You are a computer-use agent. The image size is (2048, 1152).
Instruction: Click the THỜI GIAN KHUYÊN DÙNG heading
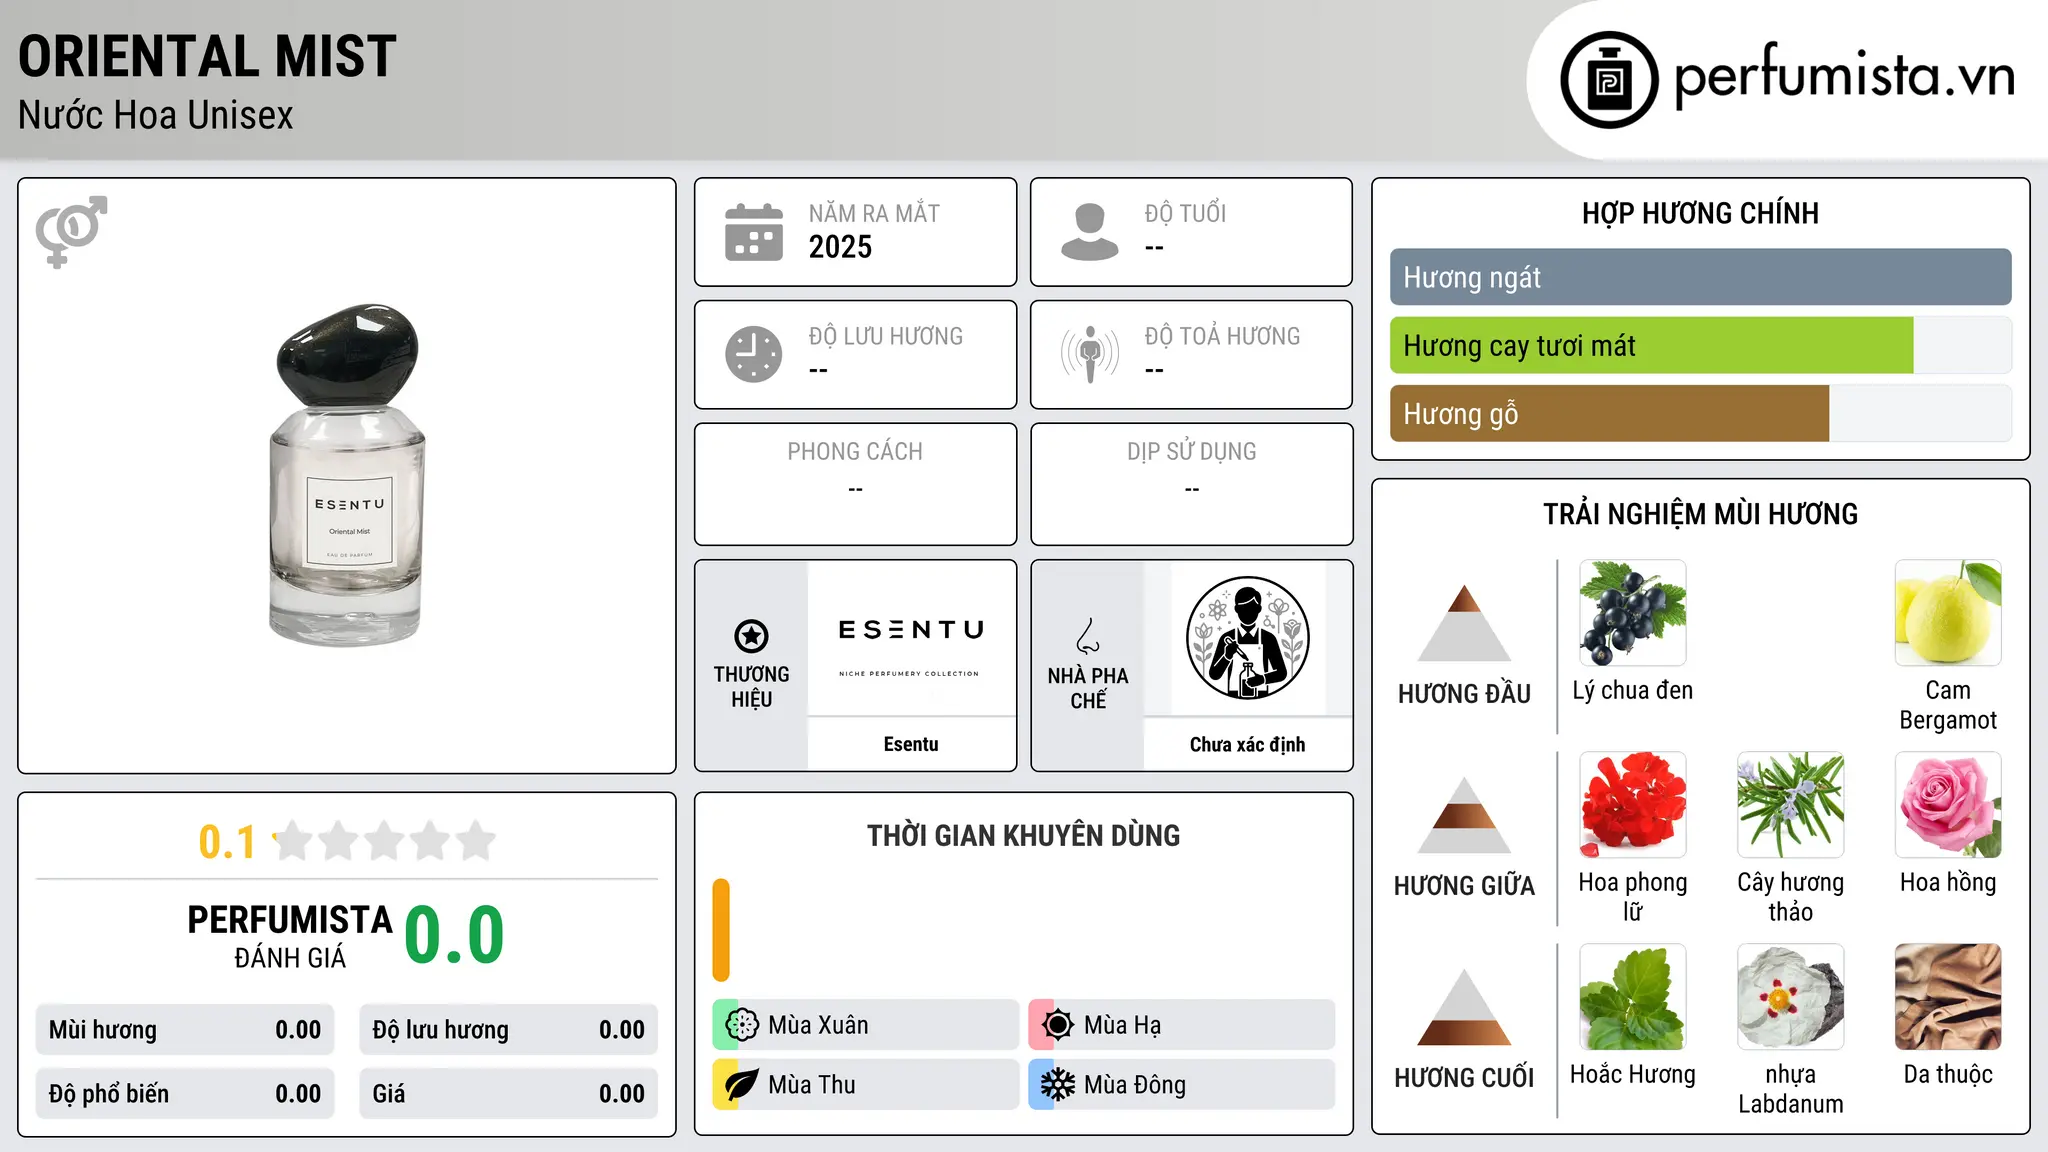click(1023, 835)
